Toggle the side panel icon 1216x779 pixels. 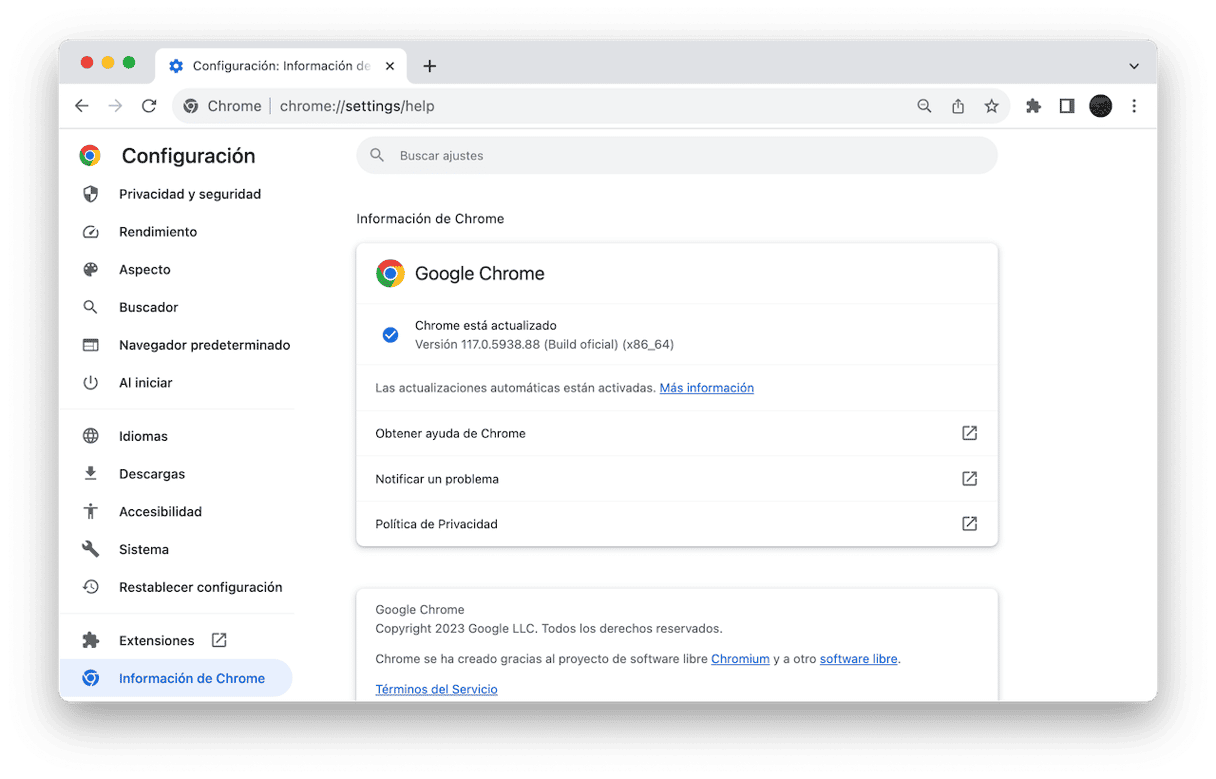(1067, 106)
